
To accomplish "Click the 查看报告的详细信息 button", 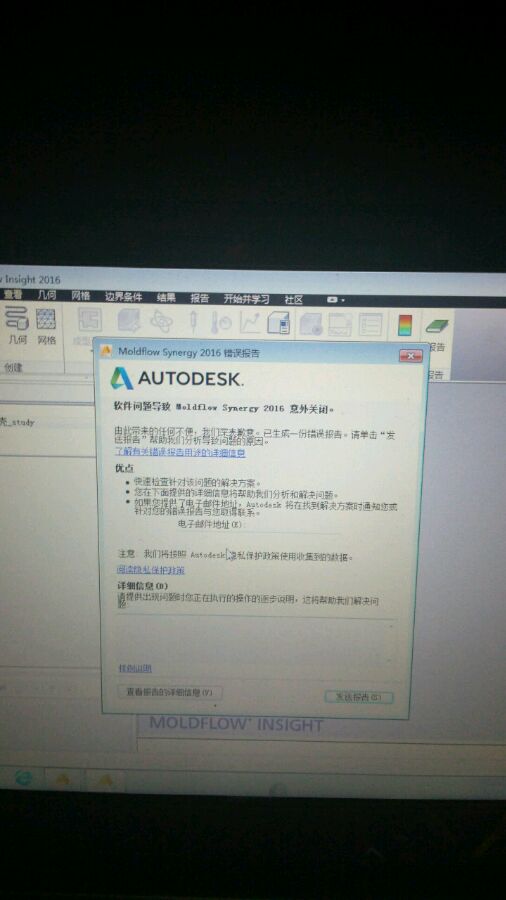I will point(169,692).
